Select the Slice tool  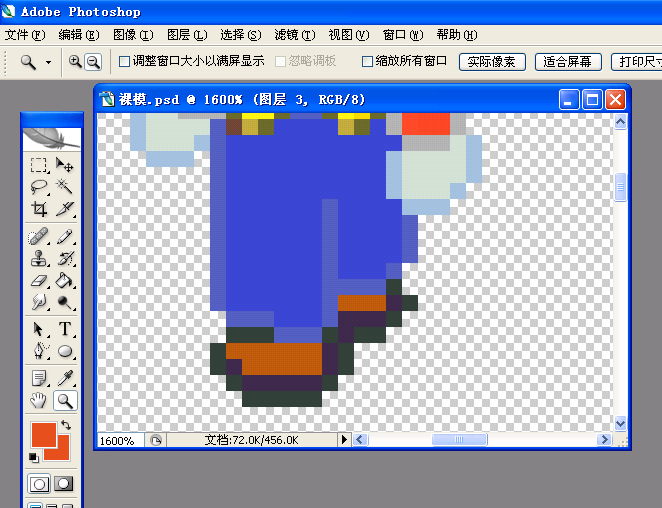pyautogui.click(x=65, y=209)
